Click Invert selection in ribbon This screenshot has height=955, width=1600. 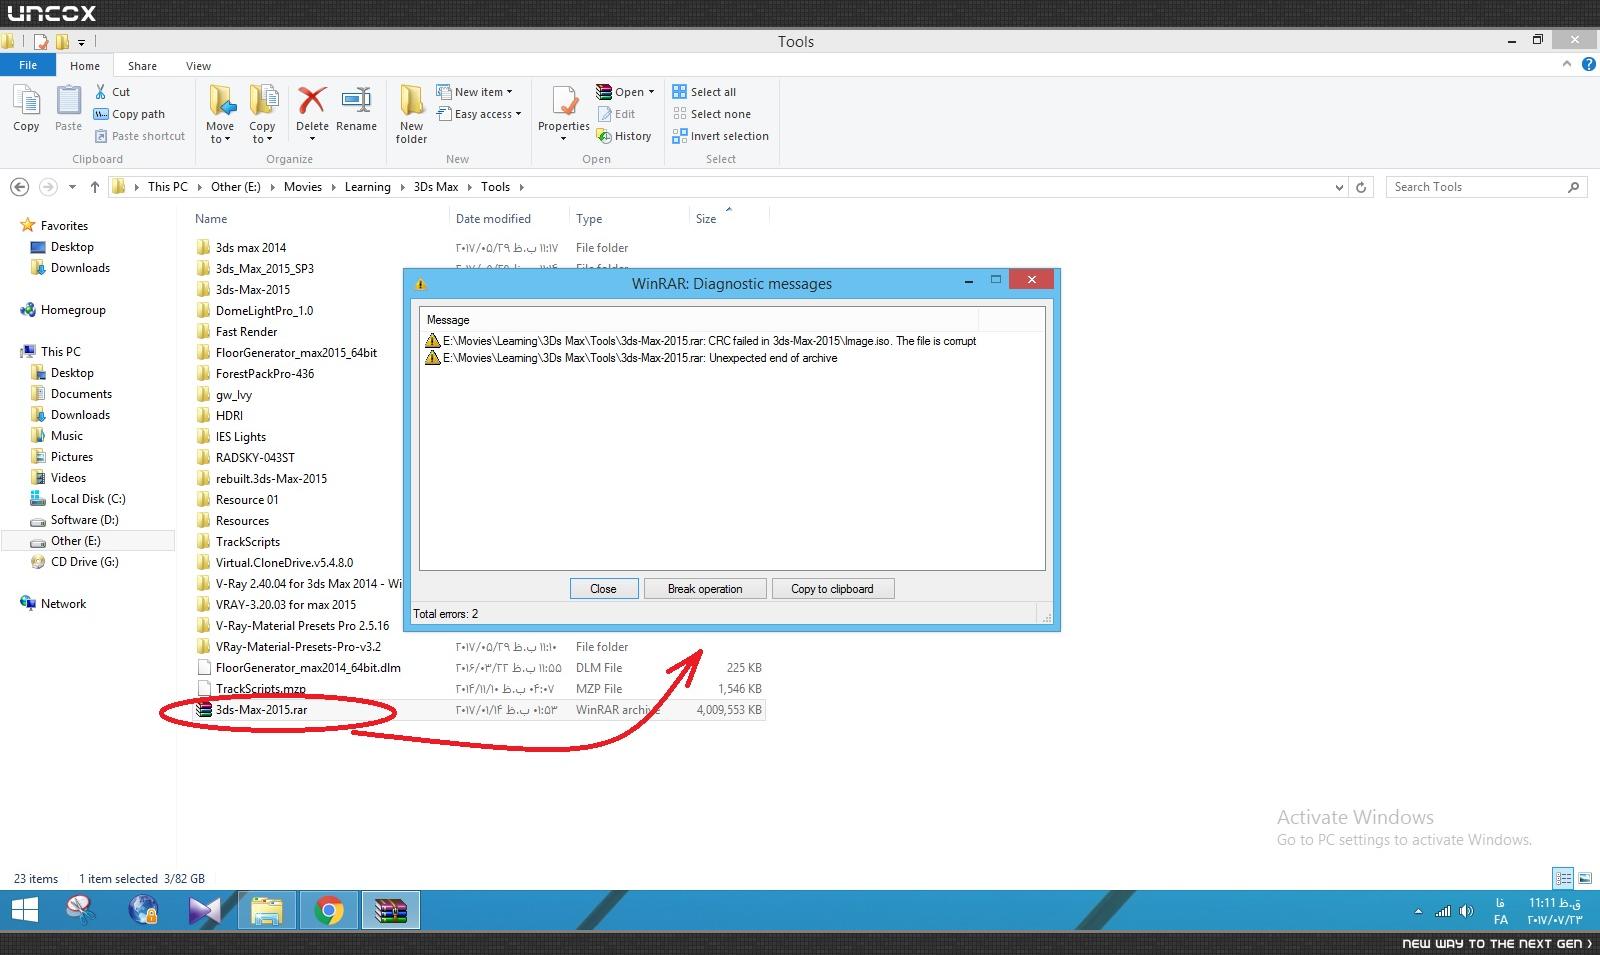[x=720, y=136]
